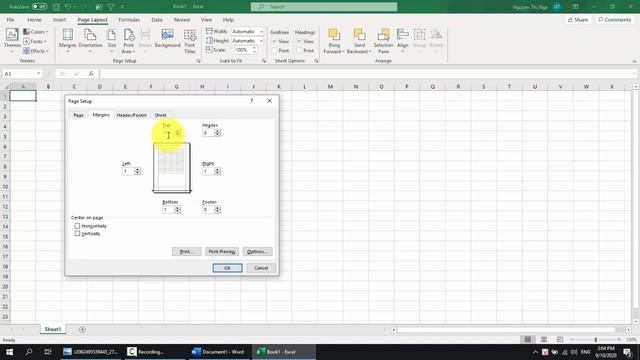Enable center Vertically checkbox
Viewport: 640px width, 360px height.
[77, 233]
